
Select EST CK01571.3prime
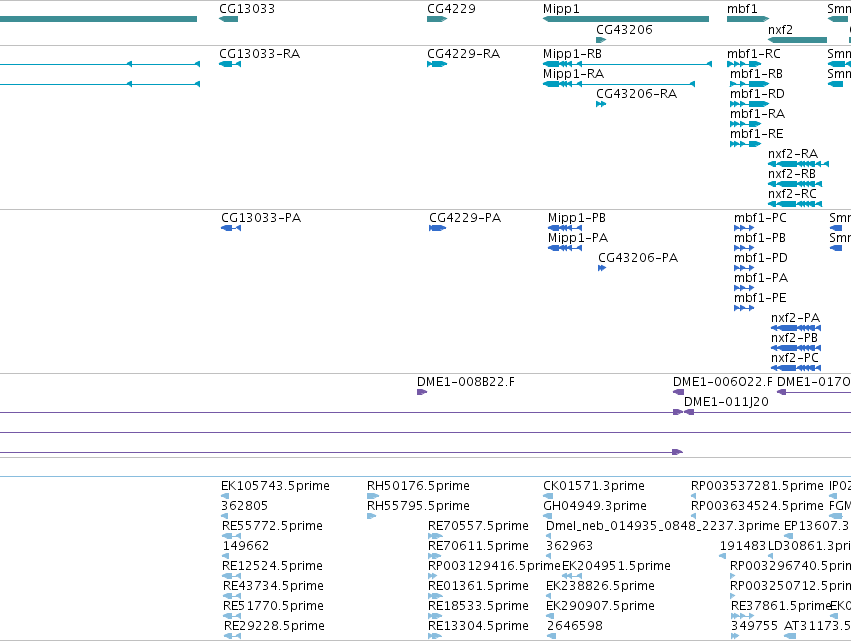(x=548, y=496)
